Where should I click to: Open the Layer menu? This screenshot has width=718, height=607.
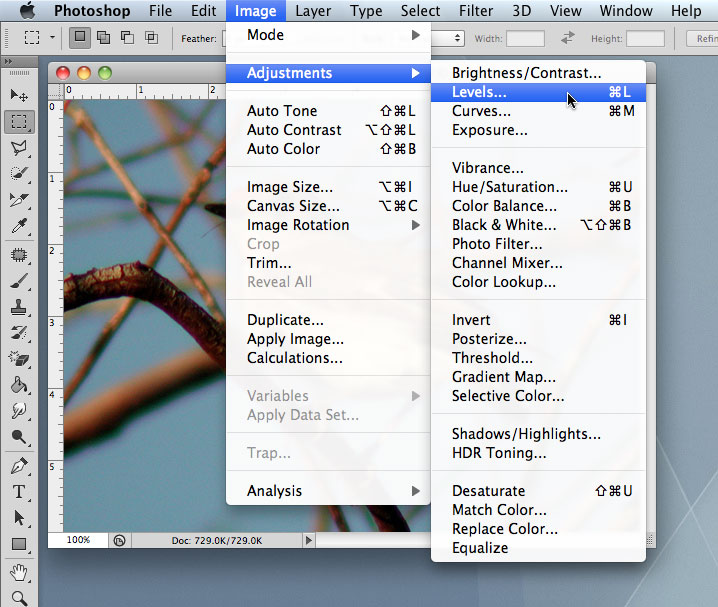coord(313,11)
